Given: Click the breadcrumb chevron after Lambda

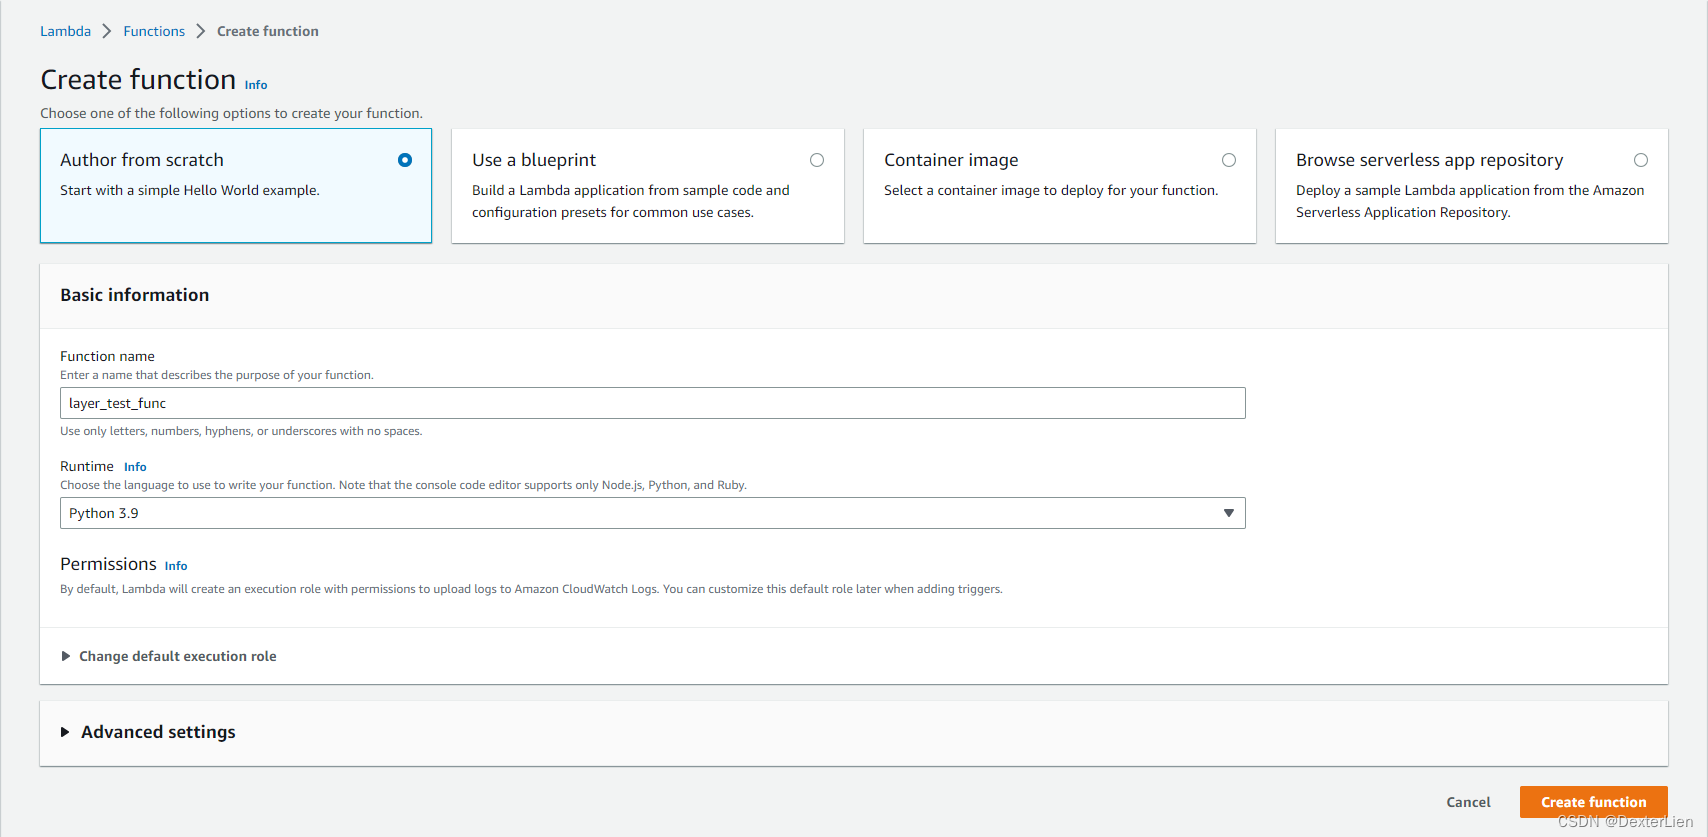Looking at the screenshot, I should click(107, 31).
